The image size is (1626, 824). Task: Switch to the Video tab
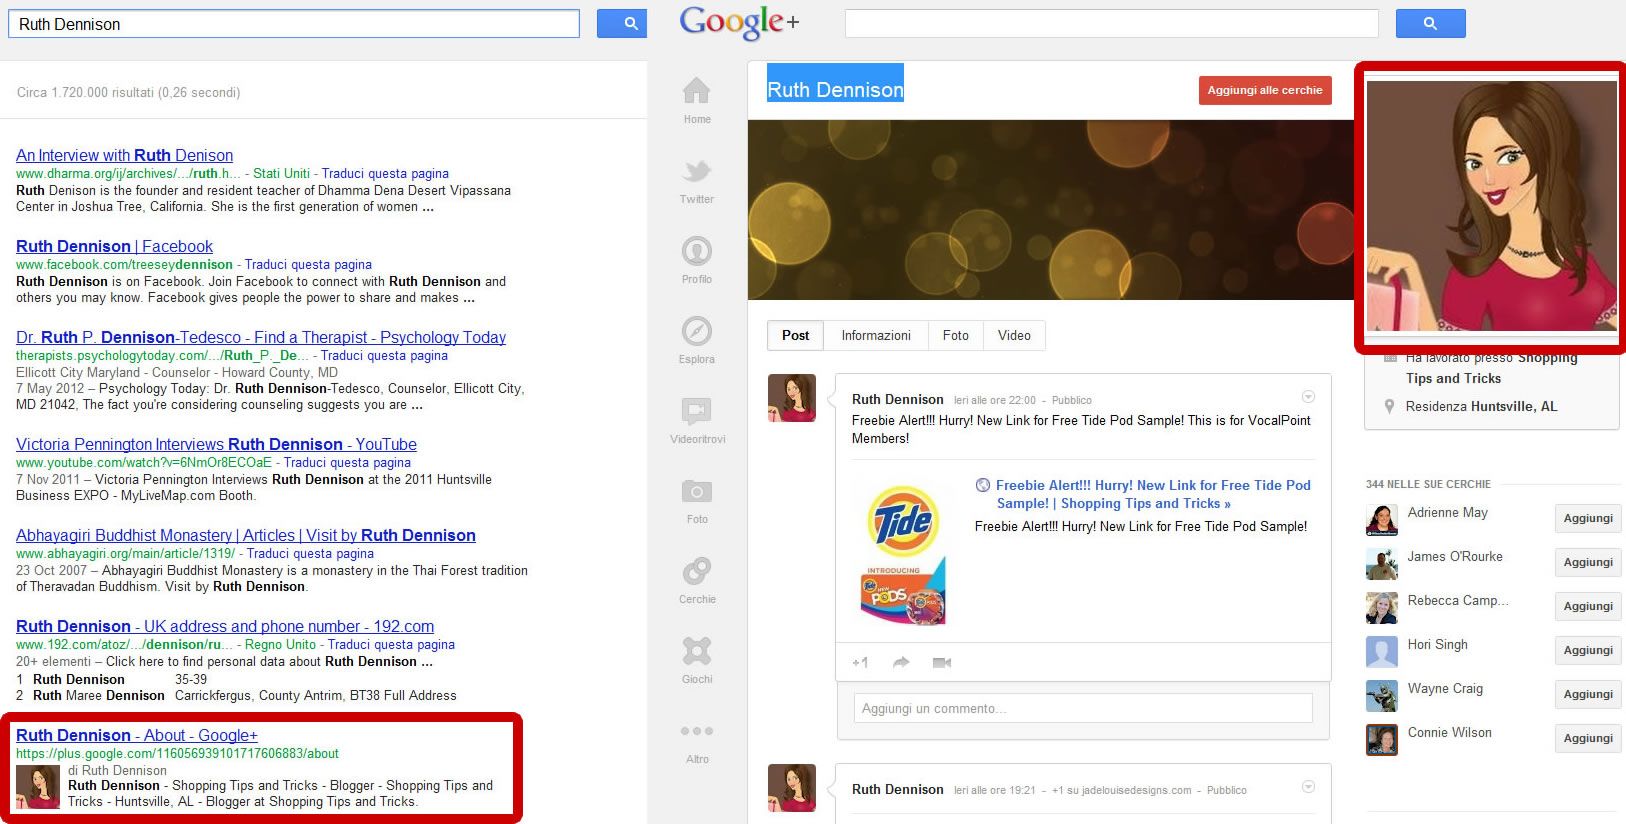tap(1014, 336)
